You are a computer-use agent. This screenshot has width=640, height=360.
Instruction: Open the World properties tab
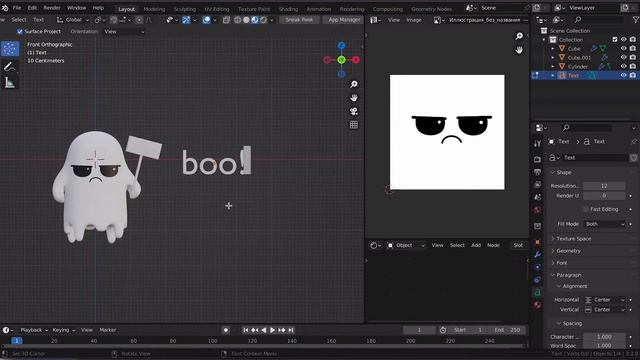537,210
